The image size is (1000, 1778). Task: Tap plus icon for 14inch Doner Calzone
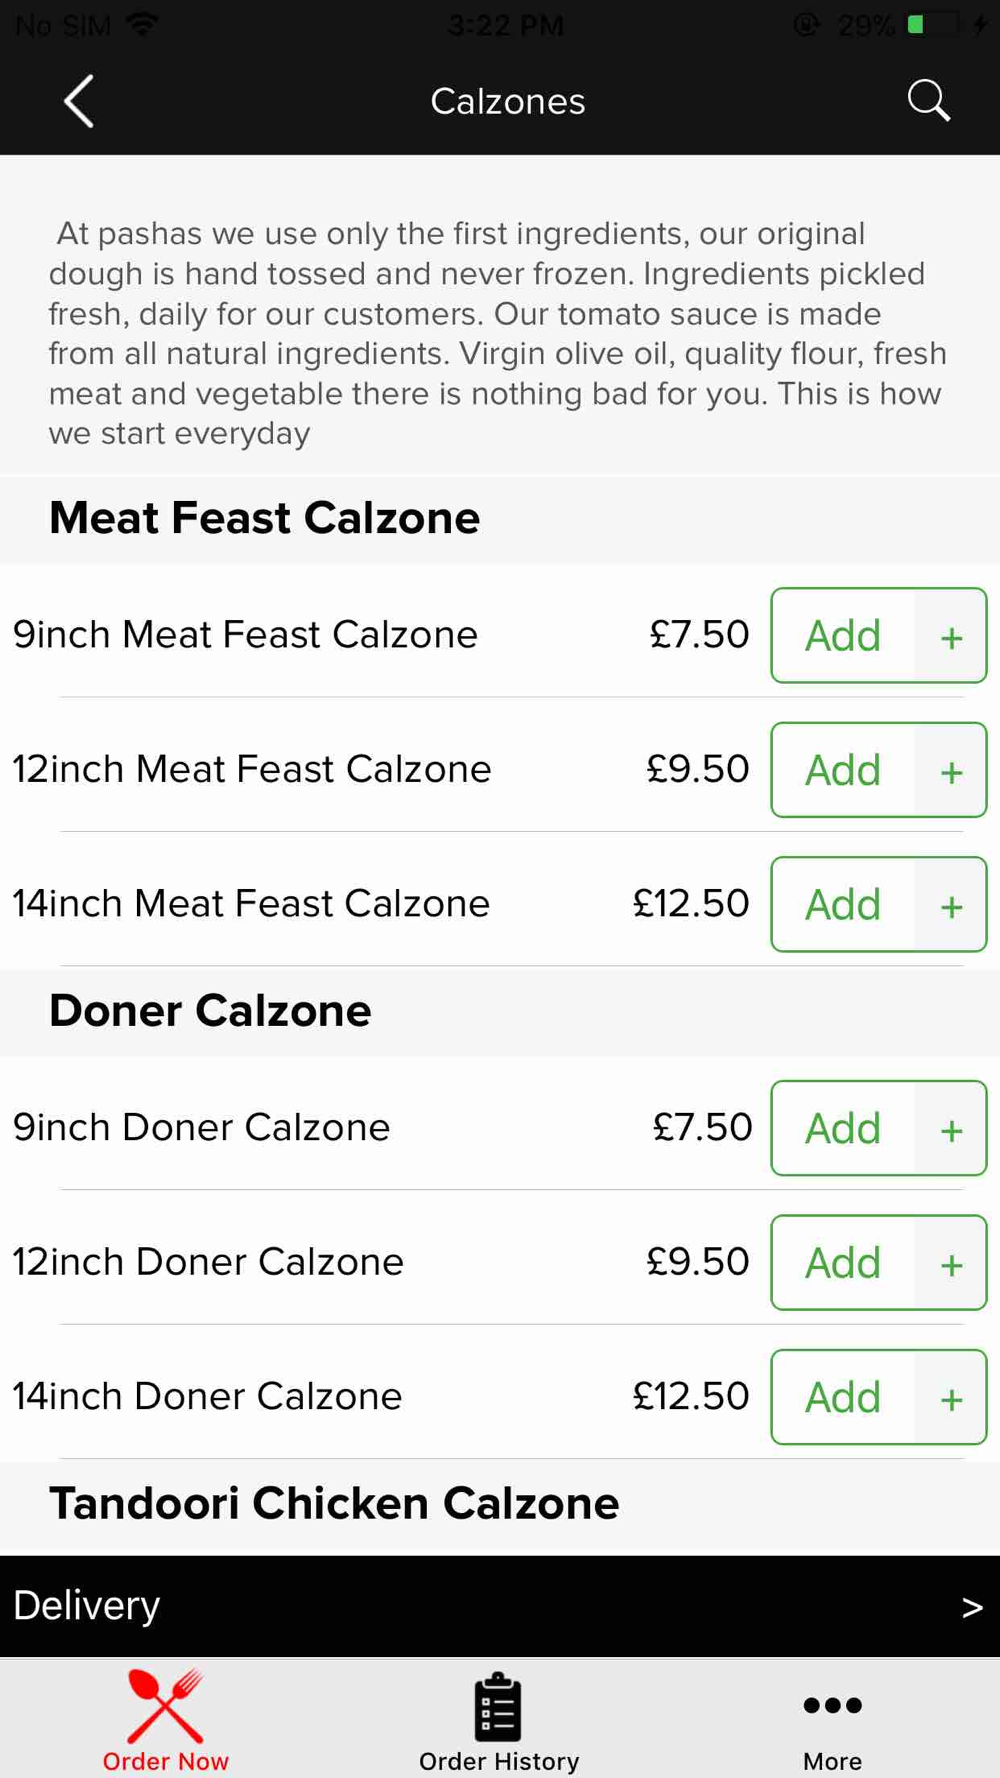tap(951, 1398)
